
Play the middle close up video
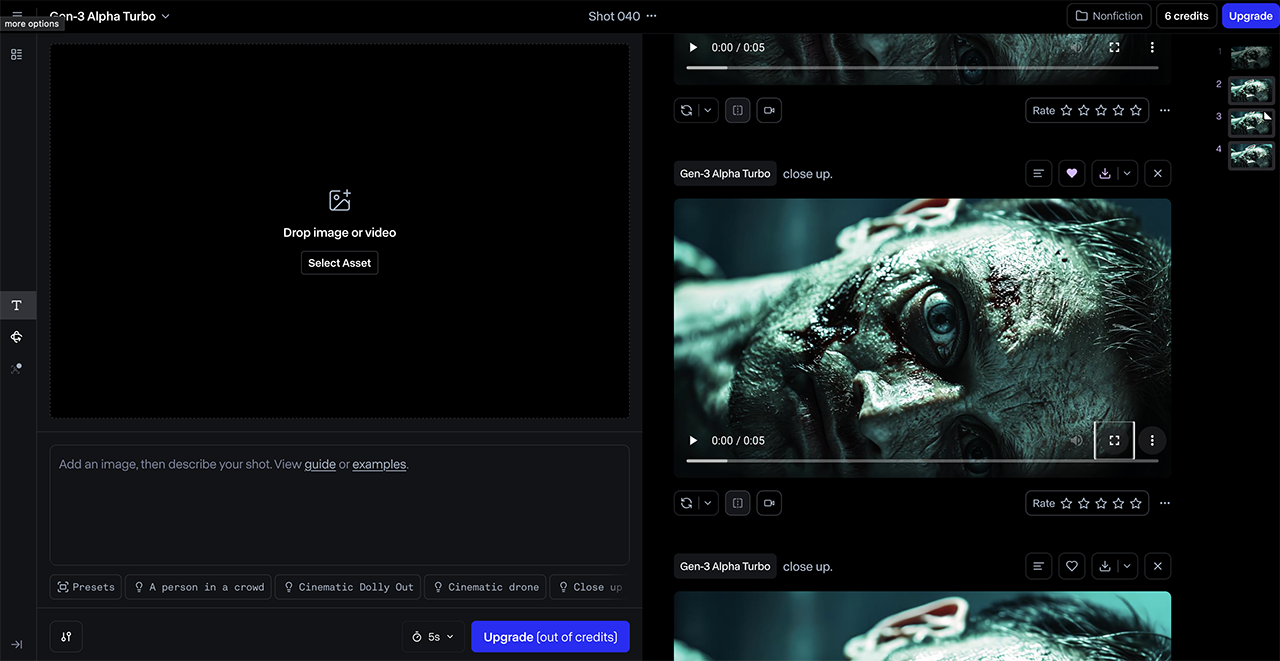693,440
